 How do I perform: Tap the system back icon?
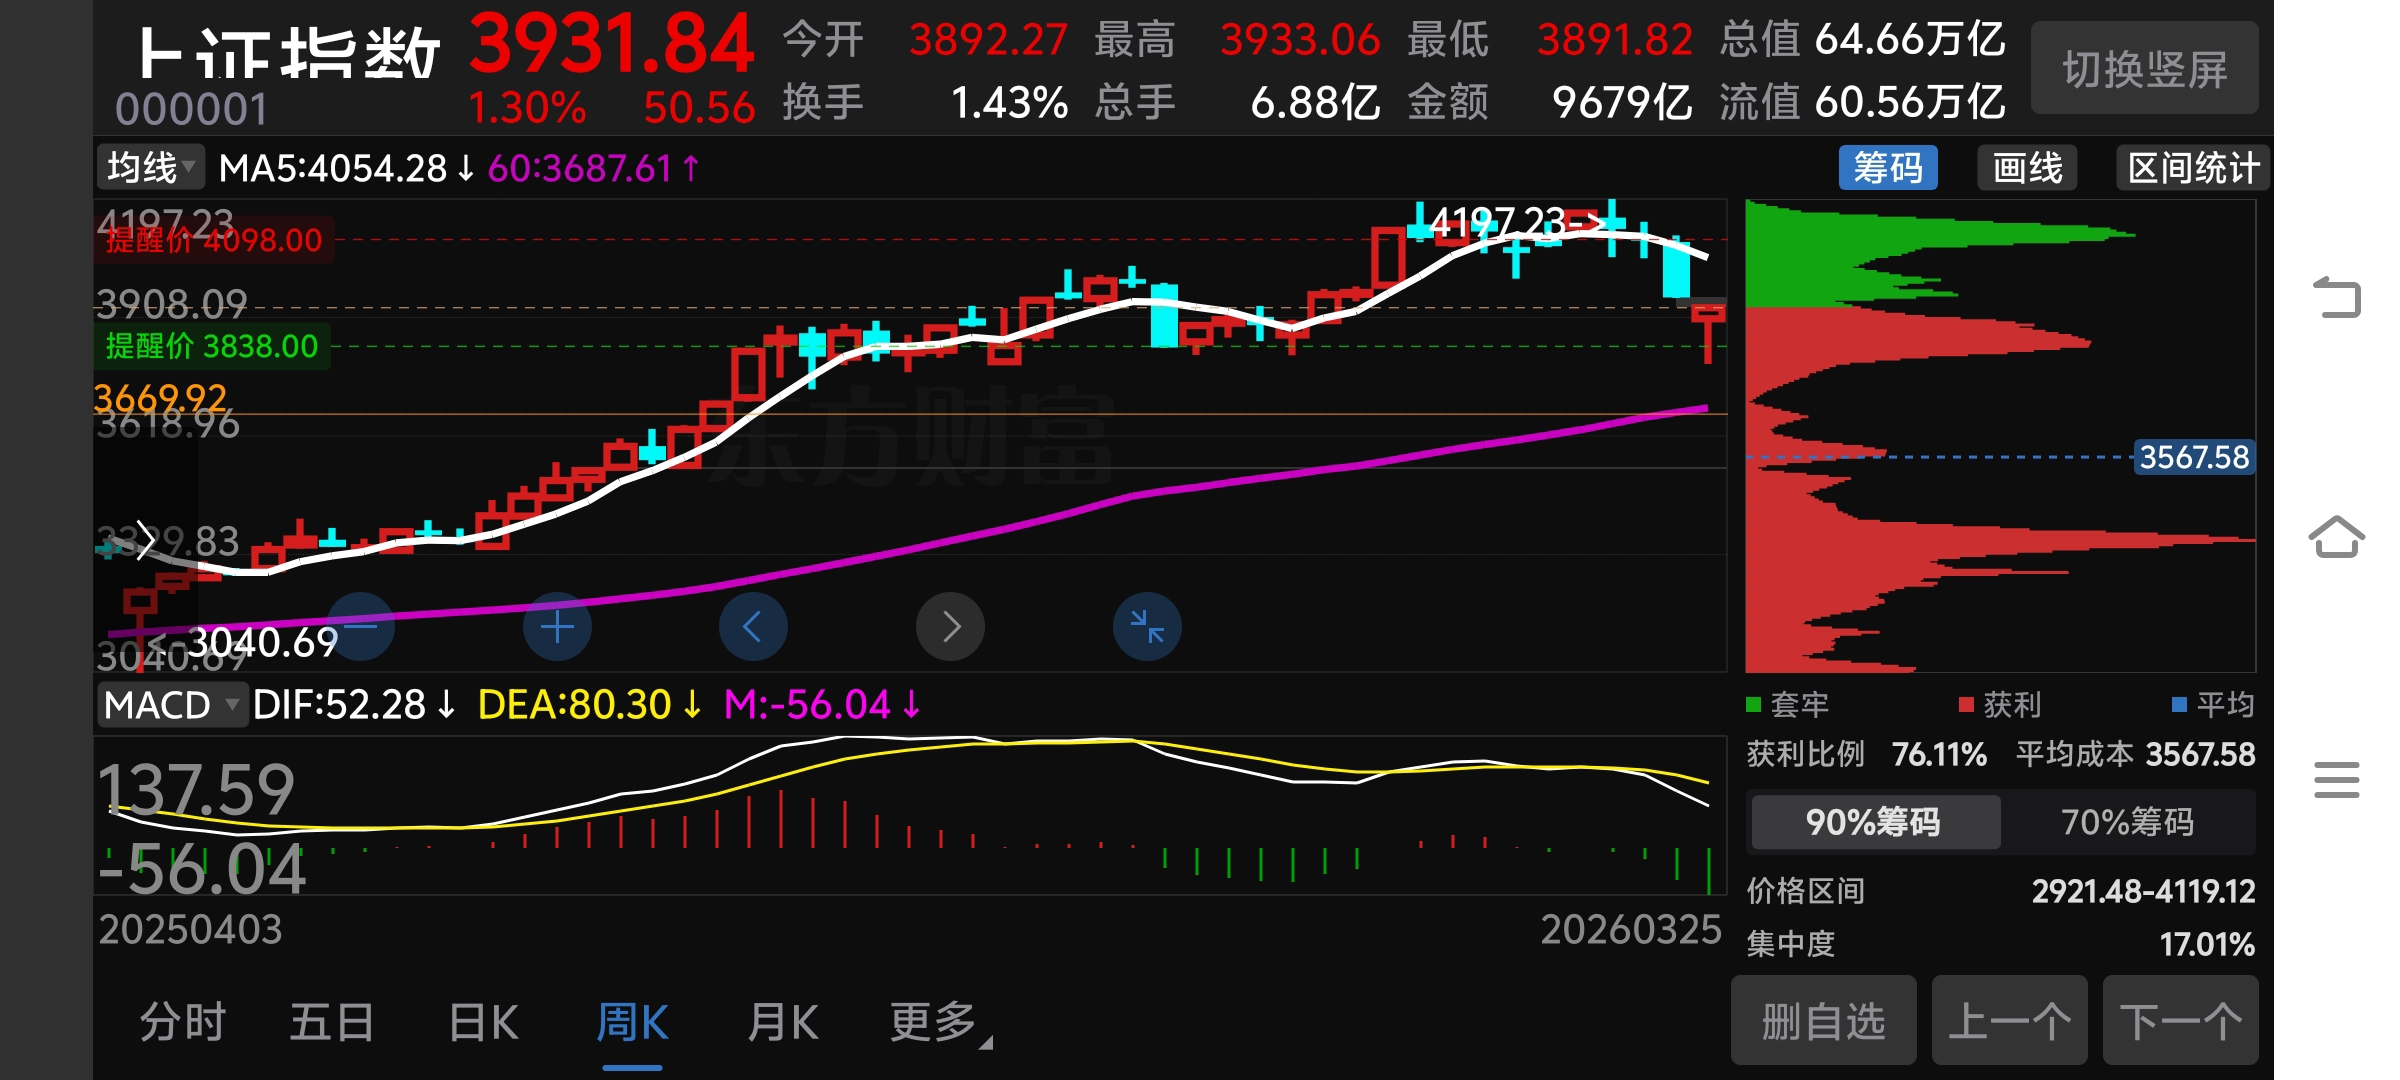[x=2336, y=297]
